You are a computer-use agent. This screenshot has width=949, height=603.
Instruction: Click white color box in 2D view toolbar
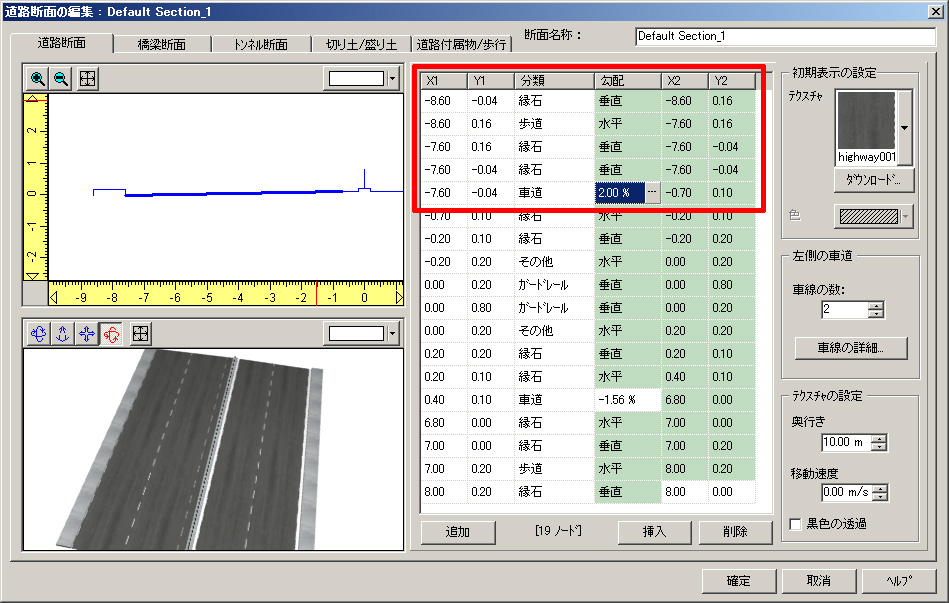[x=356, y=79]
